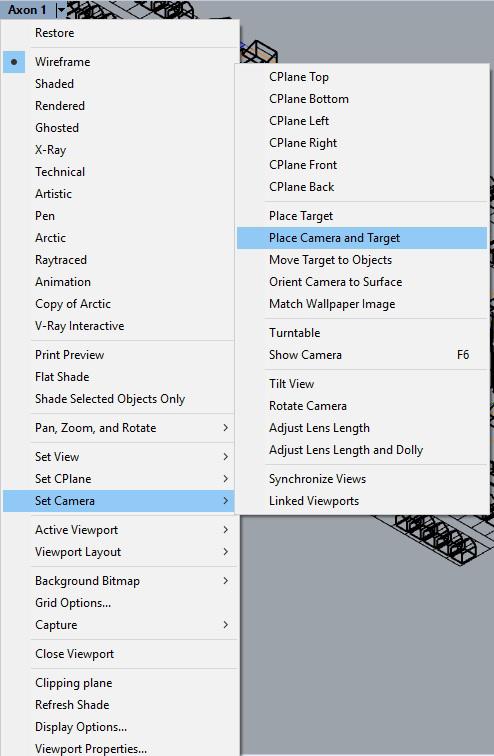The image size is (494, 756).
Task: Expand the Set View submenu arrow
Action: (226, 457)
